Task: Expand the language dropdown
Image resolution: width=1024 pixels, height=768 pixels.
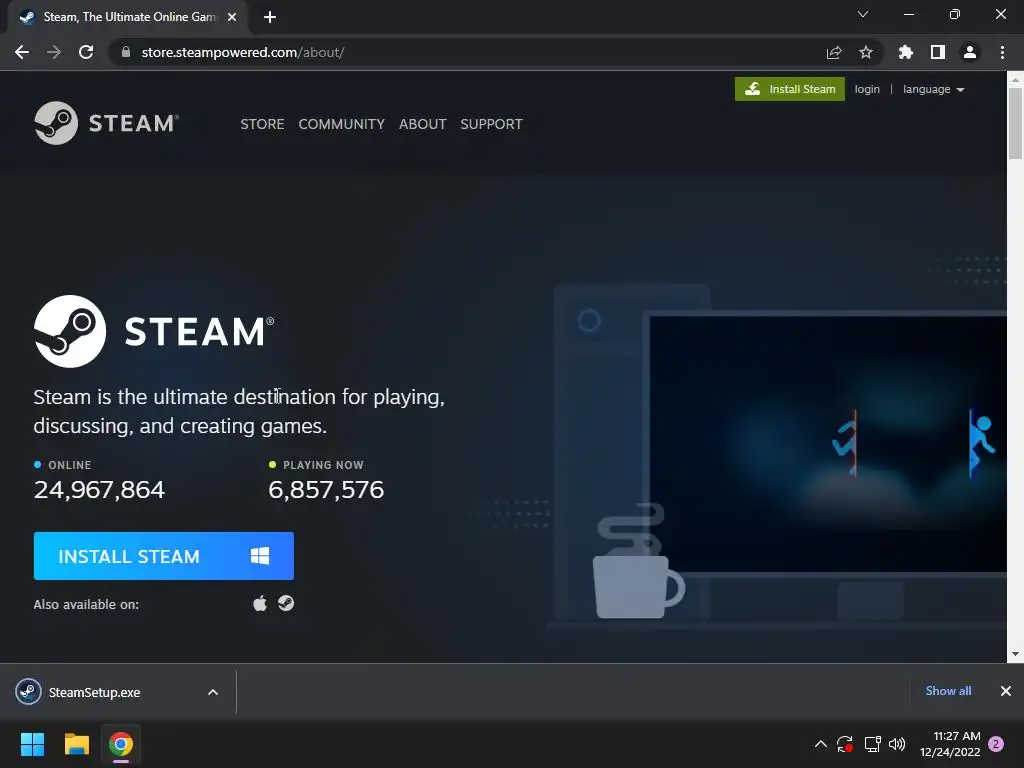Action: tap(933, 89)
